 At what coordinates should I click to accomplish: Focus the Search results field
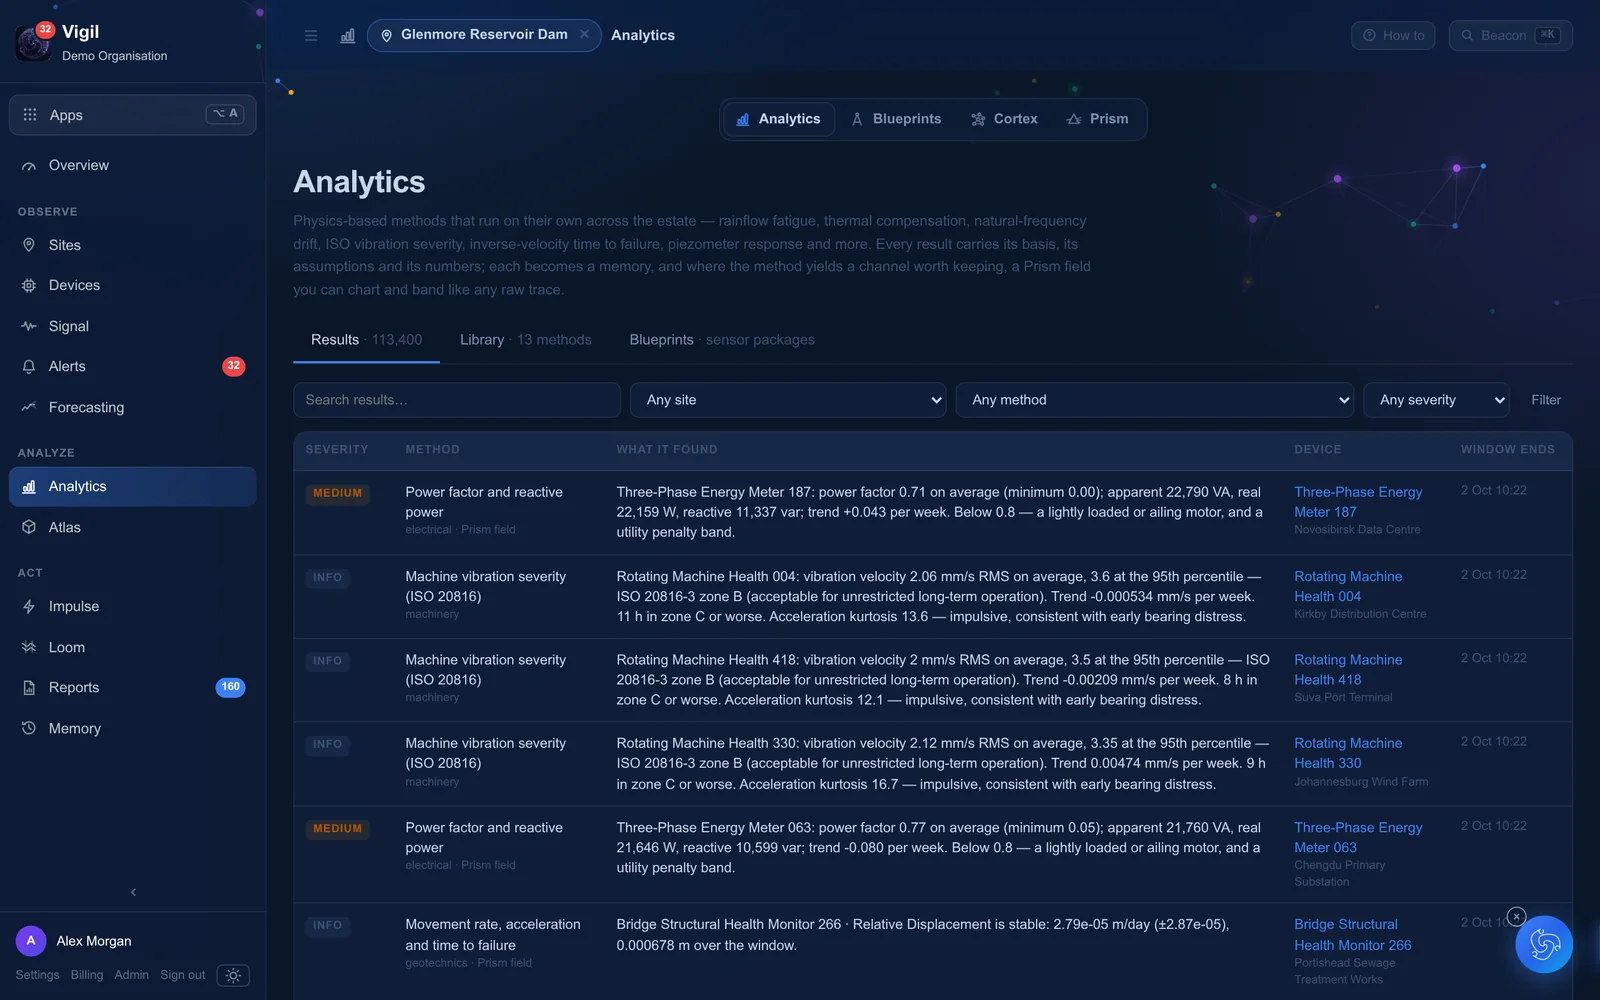pos(457,400)
